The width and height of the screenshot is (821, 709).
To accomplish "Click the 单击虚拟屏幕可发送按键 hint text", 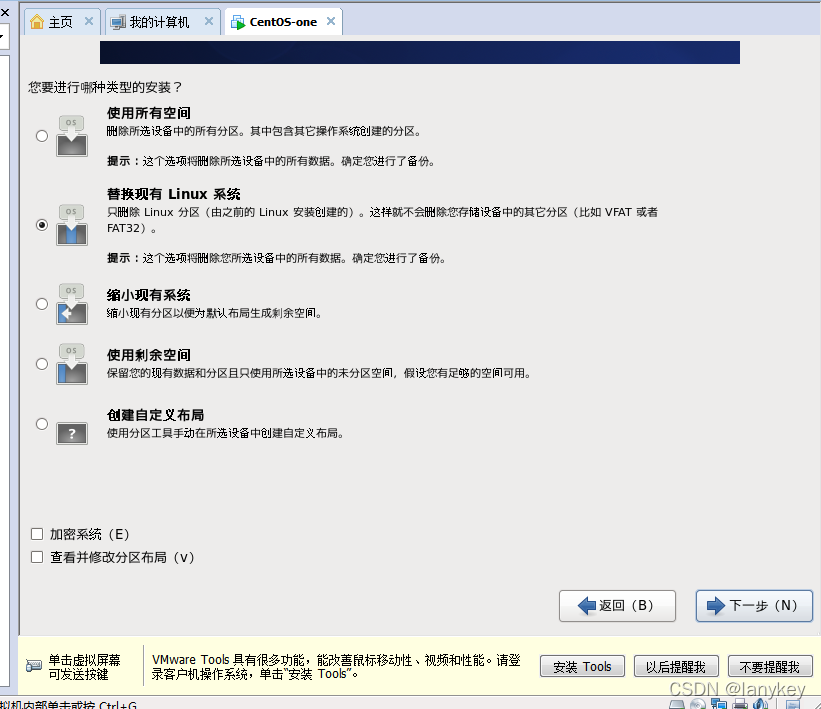I will pyautogui.click(x=84, y=667).
